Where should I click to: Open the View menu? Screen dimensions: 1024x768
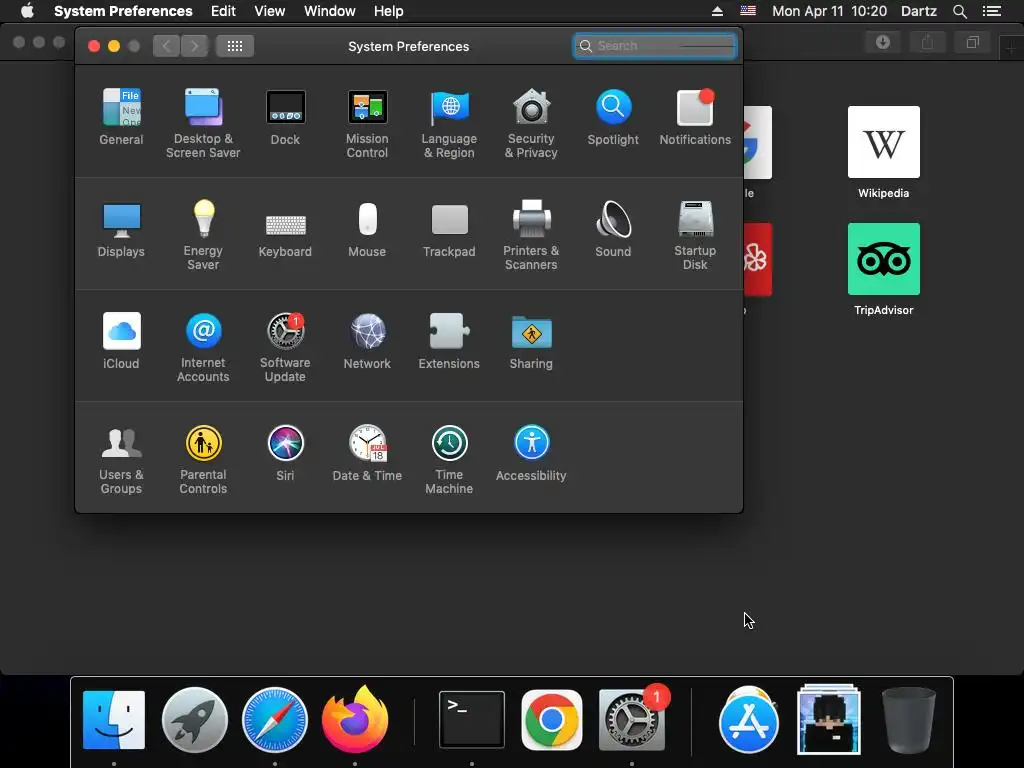pos(270,11)
